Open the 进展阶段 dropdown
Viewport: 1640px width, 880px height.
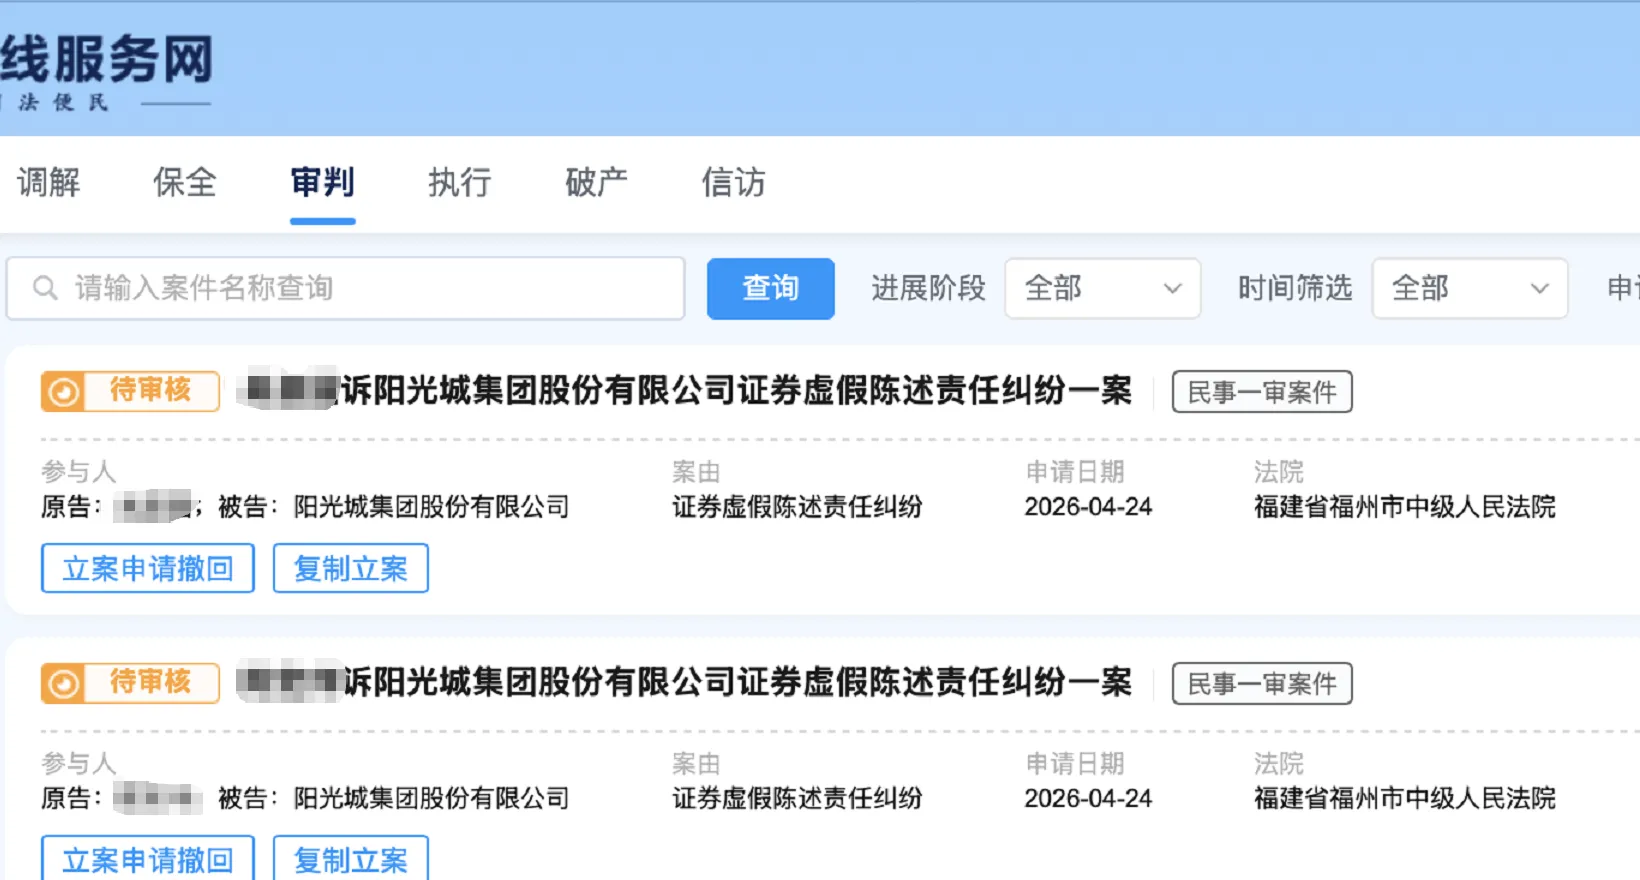[x=1102, y=288]
